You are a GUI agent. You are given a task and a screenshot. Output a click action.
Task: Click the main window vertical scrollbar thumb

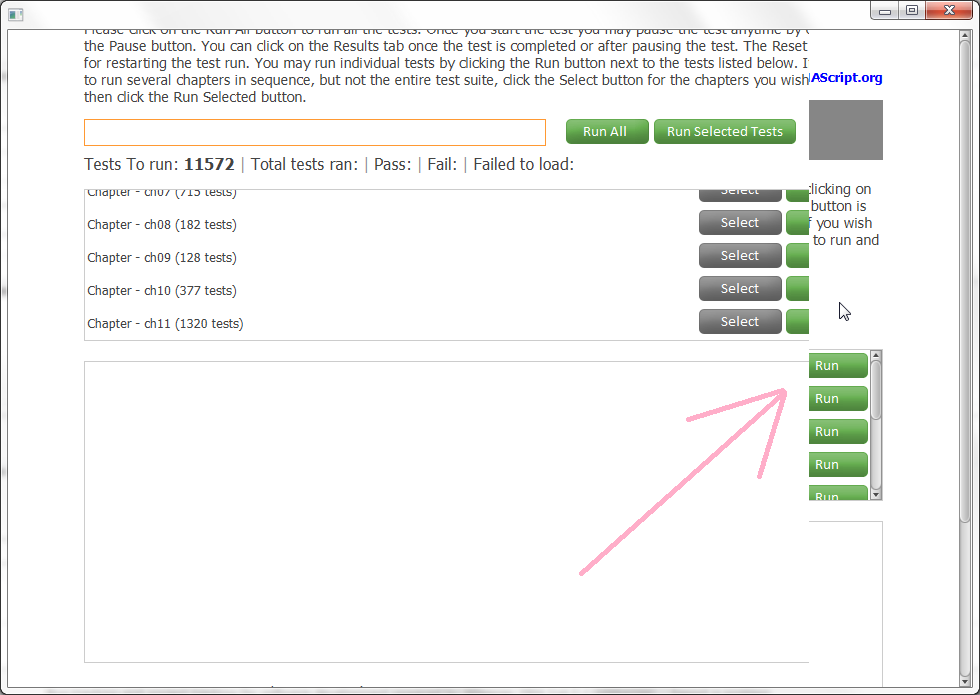pos(965,280)
